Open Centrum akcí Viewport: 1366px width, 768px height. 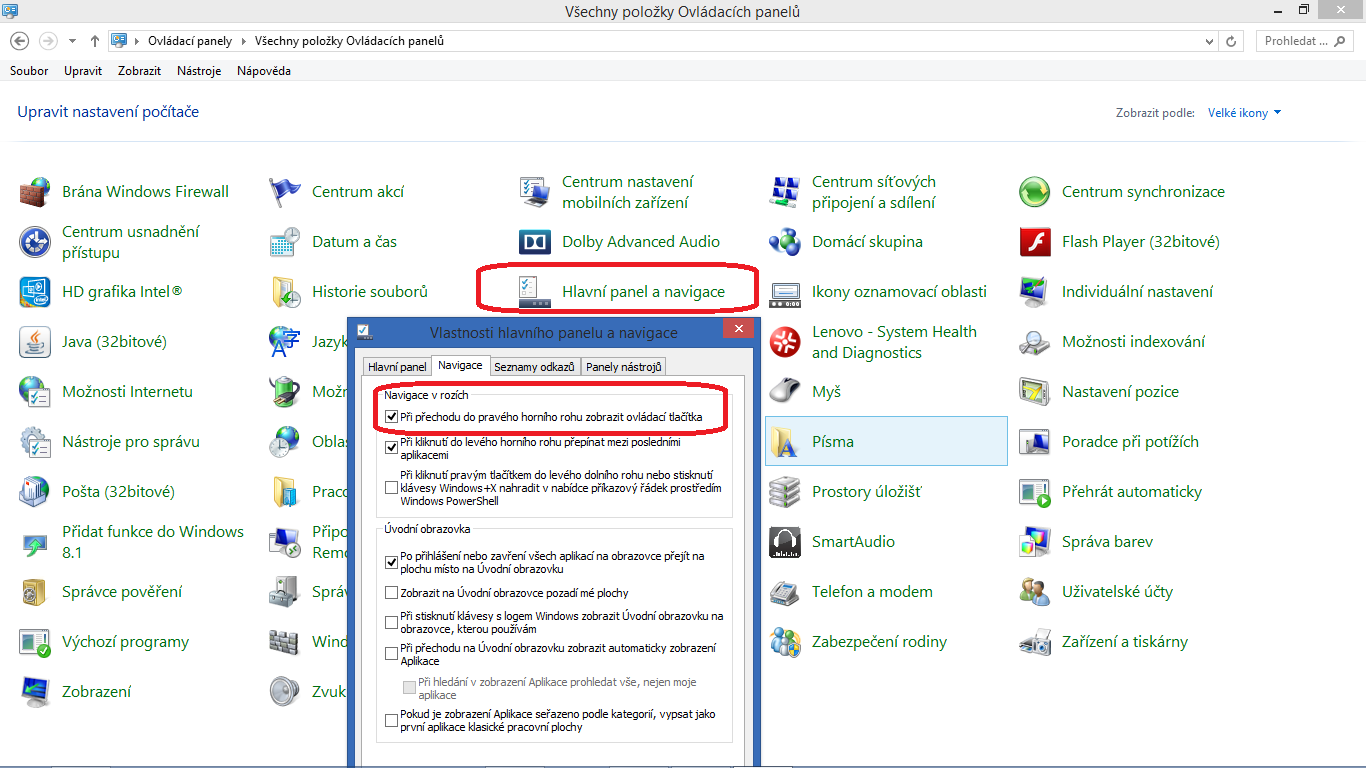337,192
